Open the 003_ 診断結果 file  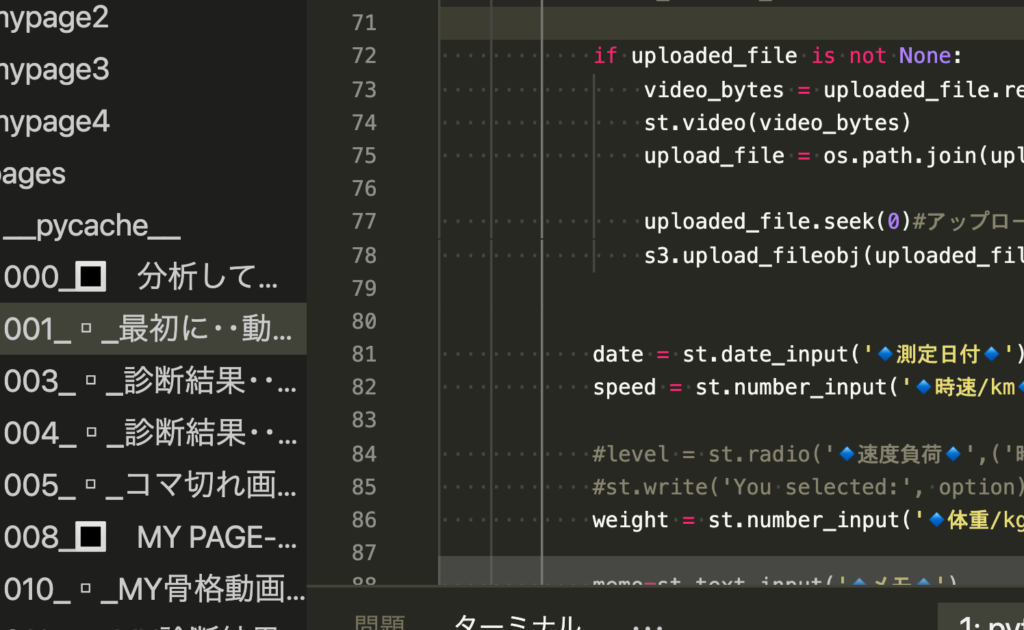150,381
